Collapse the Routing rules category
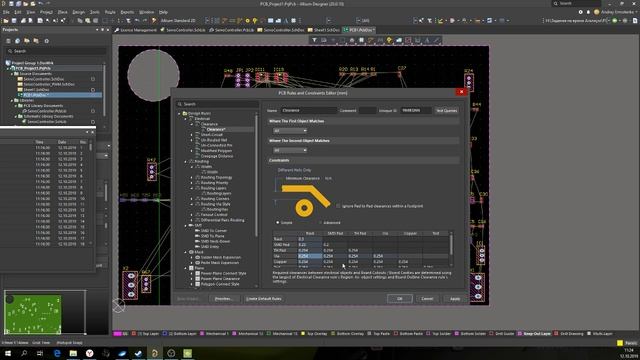 coord(186,161)
